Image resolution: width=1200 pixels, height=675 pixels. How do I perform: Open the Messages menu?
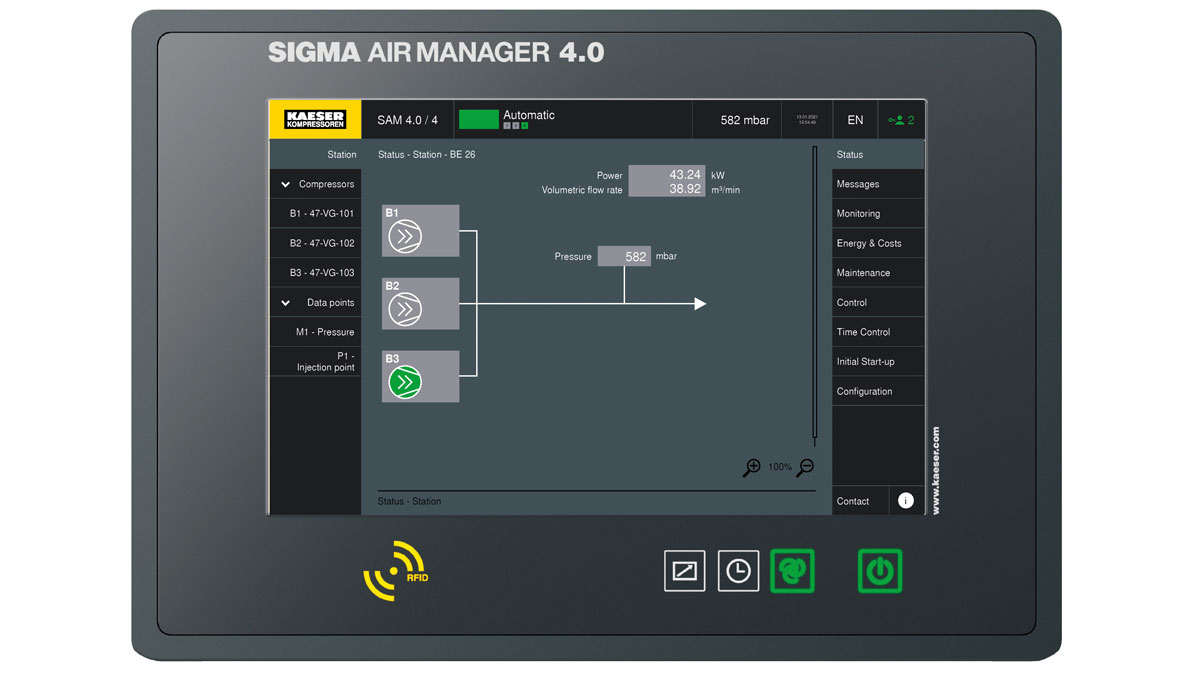(x=878, y=184)
